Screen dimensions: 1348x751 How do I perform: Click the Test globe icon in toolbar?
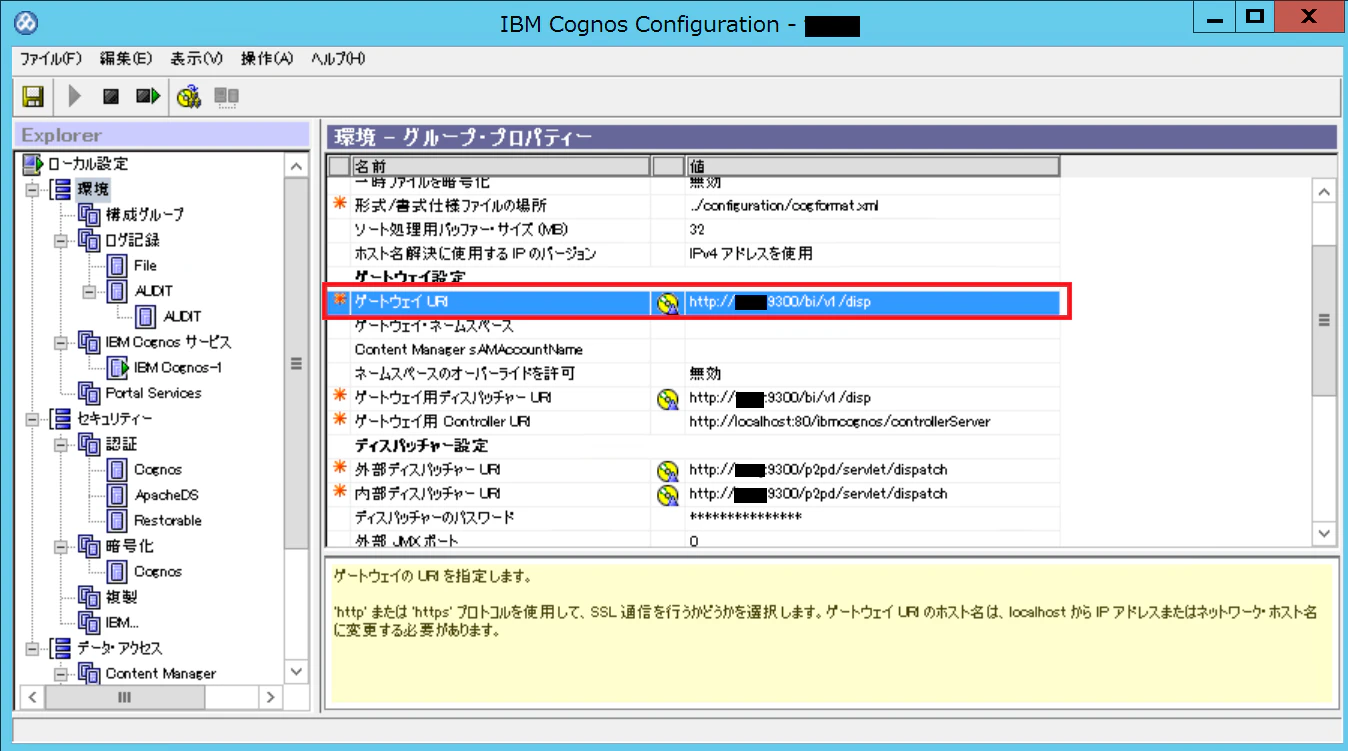point(189,97)
